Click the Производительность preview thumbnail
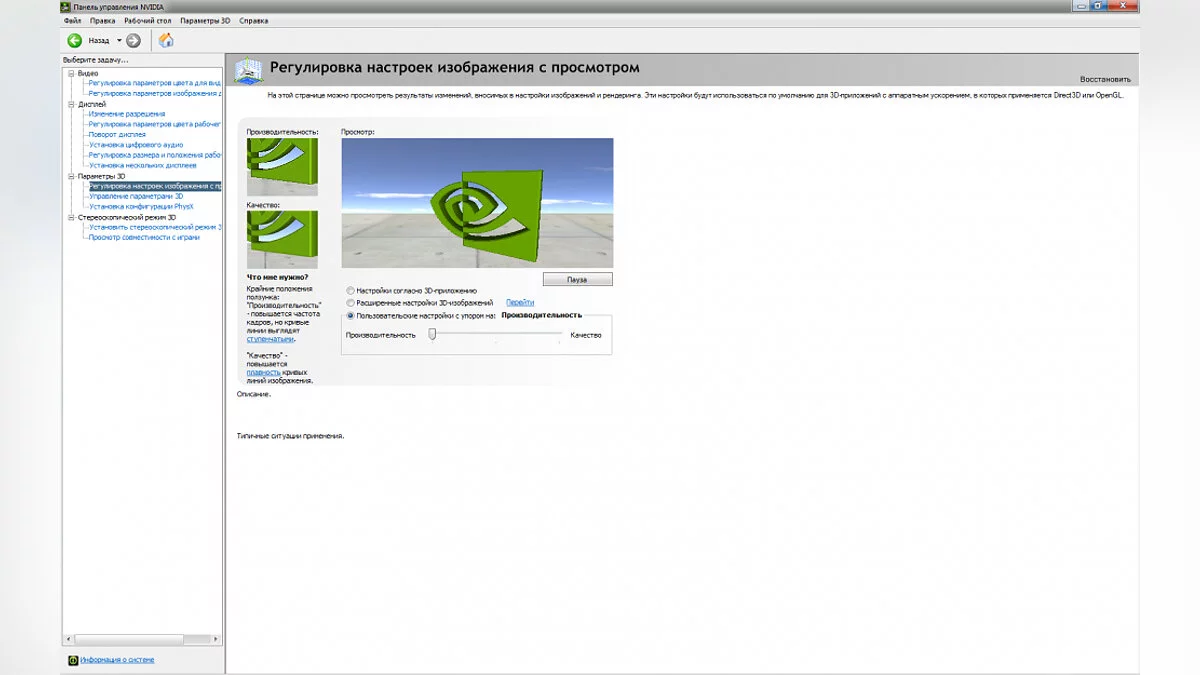The width and height of the screenshot is (1200, 675). coord(282,167)
